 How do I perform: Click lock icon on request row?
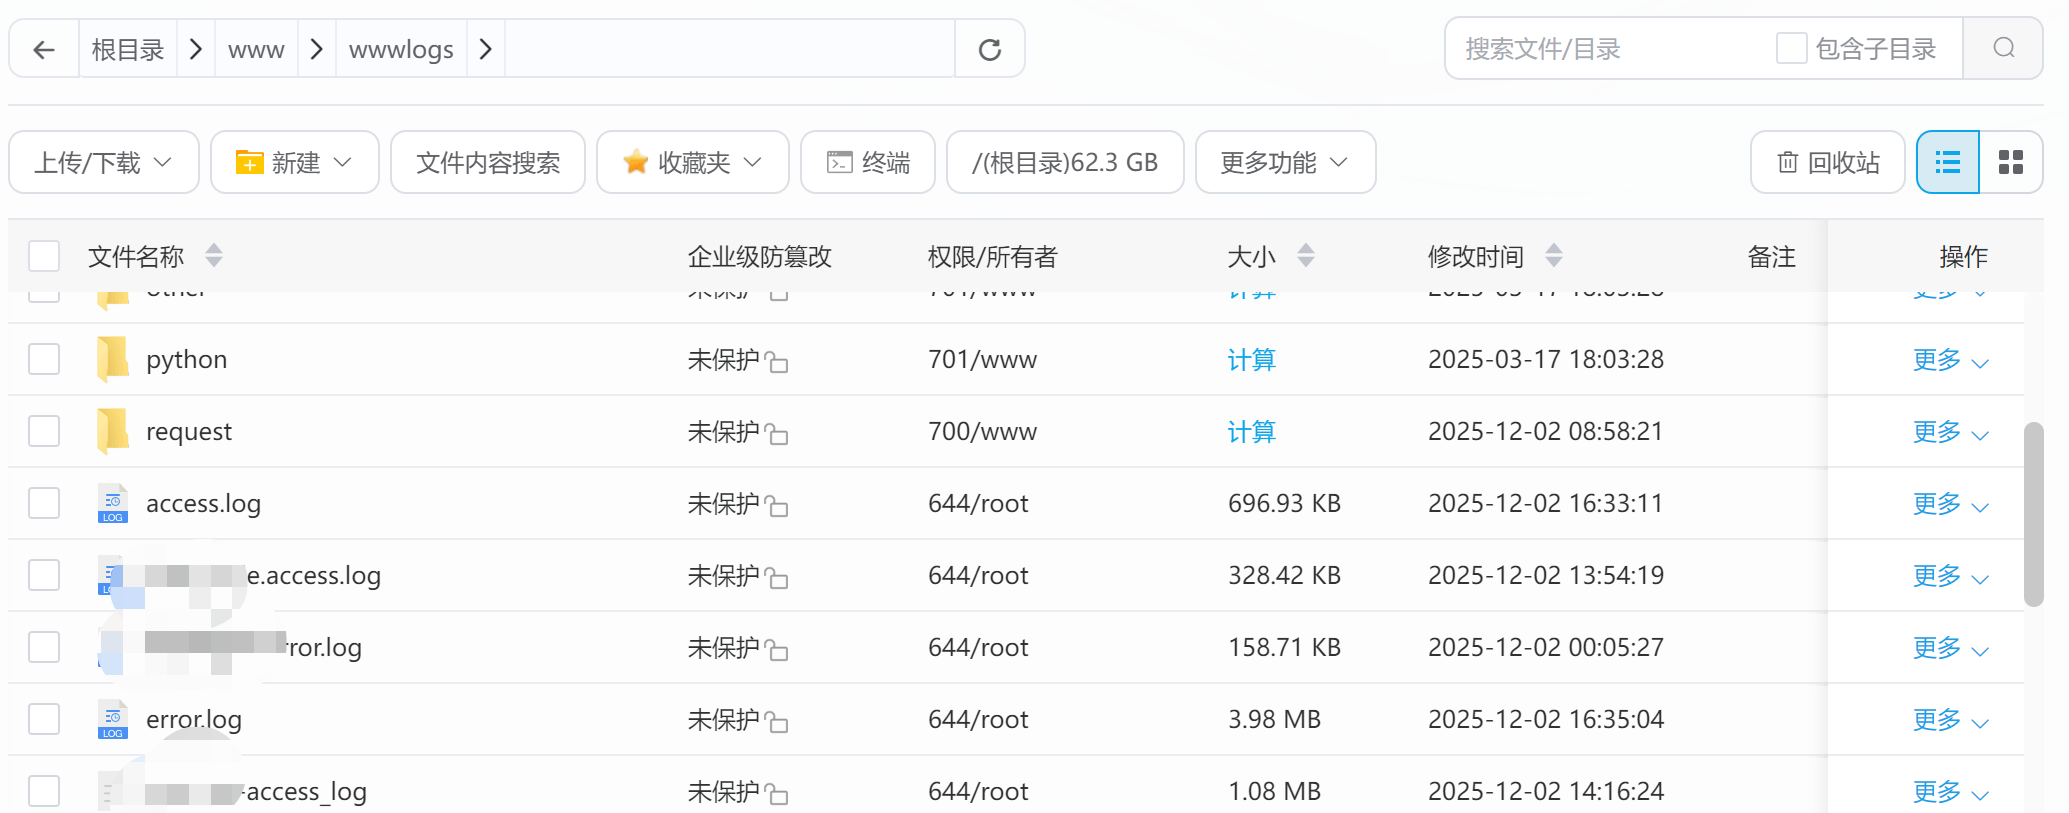[777, 434]
